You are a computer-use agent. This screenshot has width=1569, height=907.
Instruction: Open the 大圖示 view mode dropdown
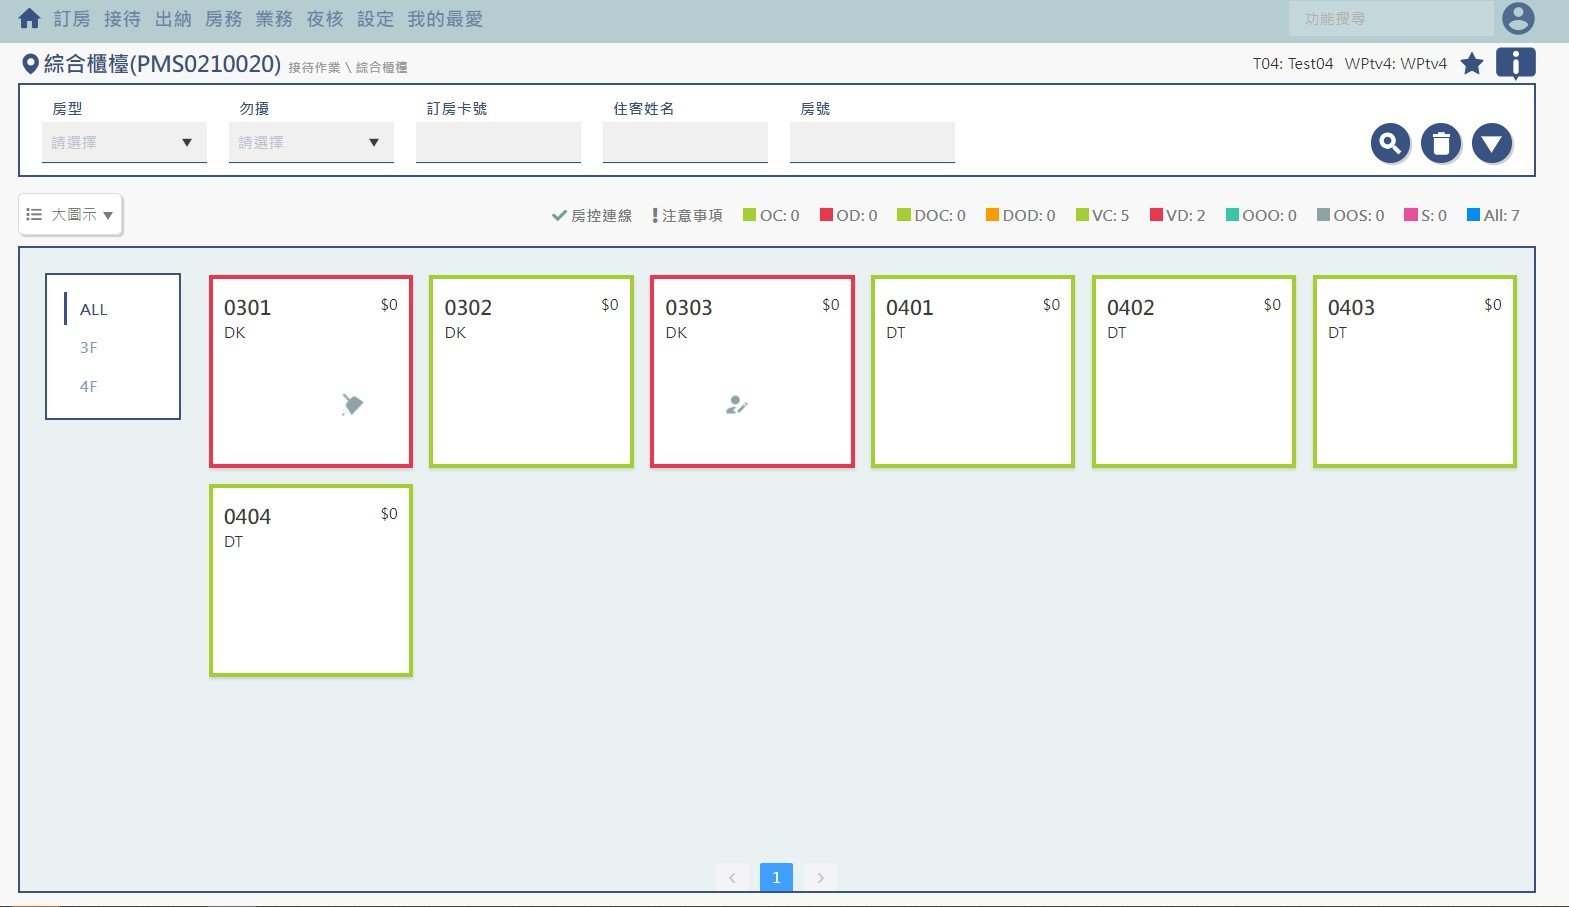click(70, 215)
